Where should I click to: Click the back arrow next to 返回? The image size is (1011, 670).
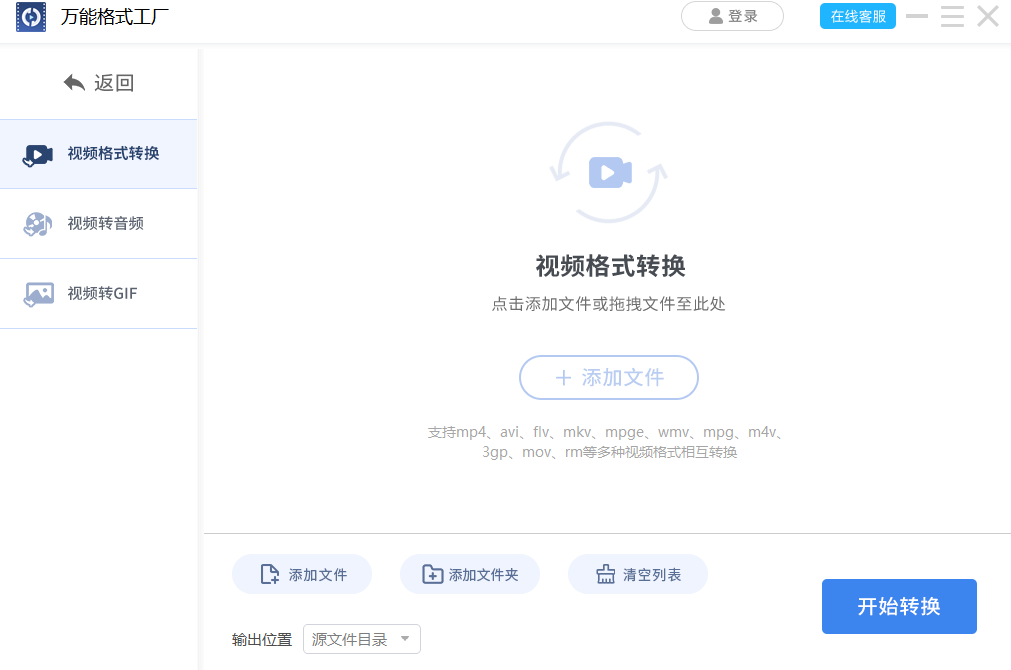74,82
